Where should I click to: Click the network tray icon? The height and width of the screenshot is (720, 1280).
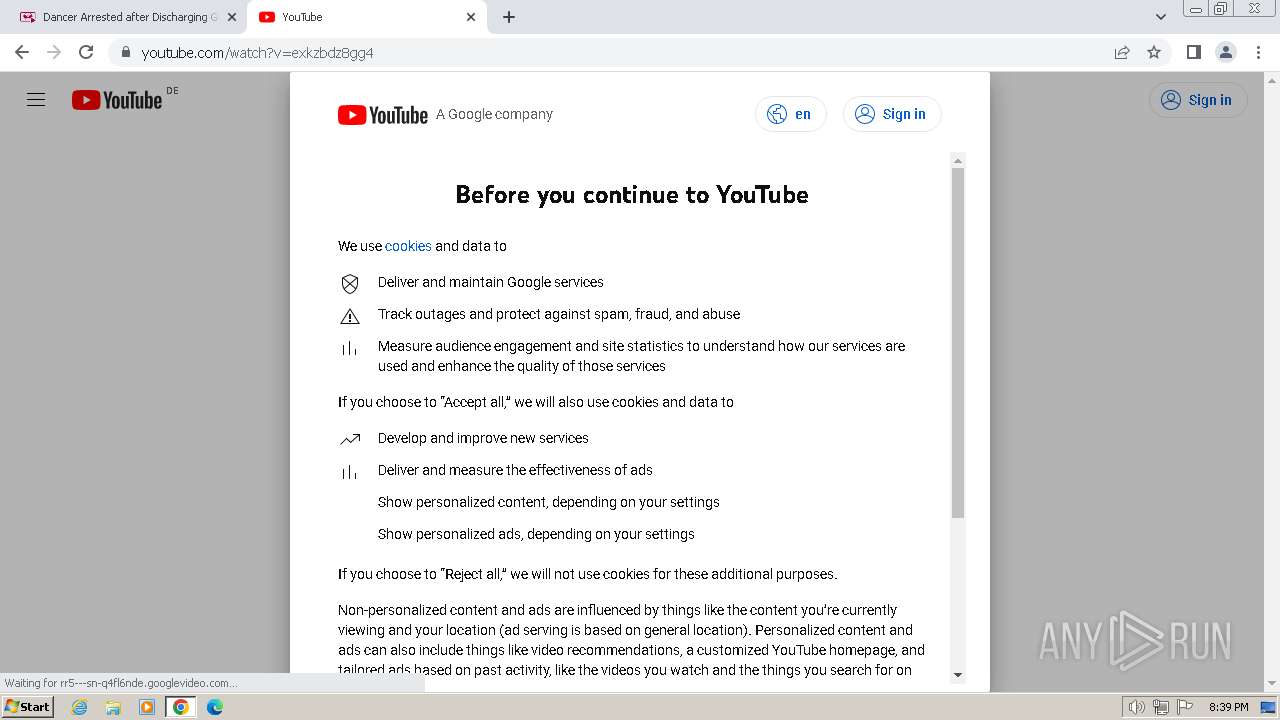[x=1161, y=707]
